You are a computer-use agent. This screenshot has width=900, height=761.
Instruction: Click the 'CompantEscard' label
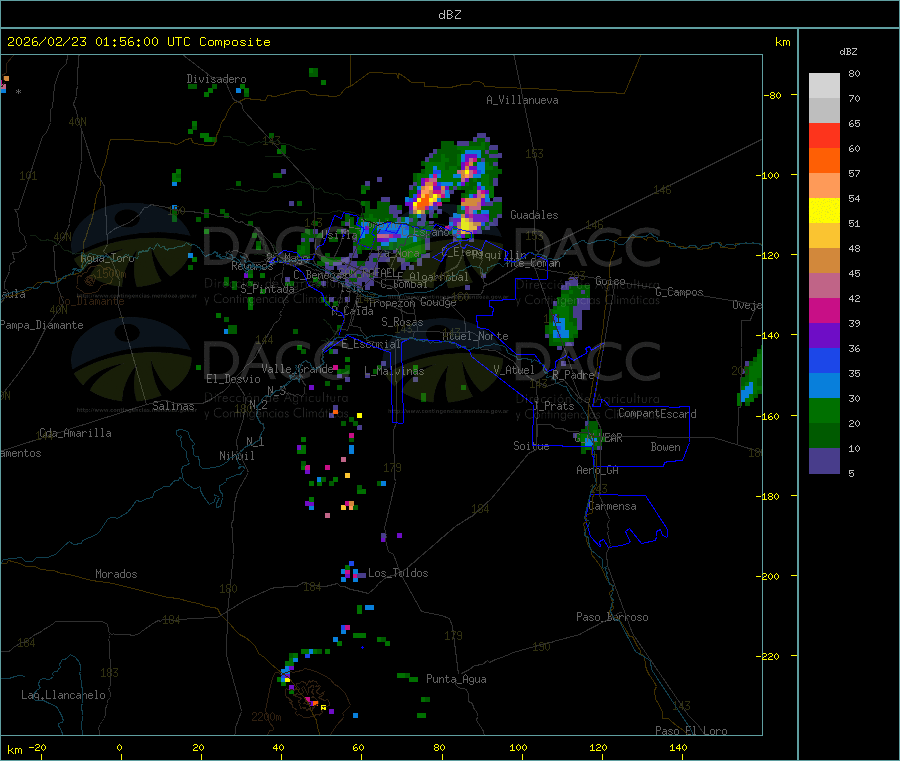coord(657,414)
